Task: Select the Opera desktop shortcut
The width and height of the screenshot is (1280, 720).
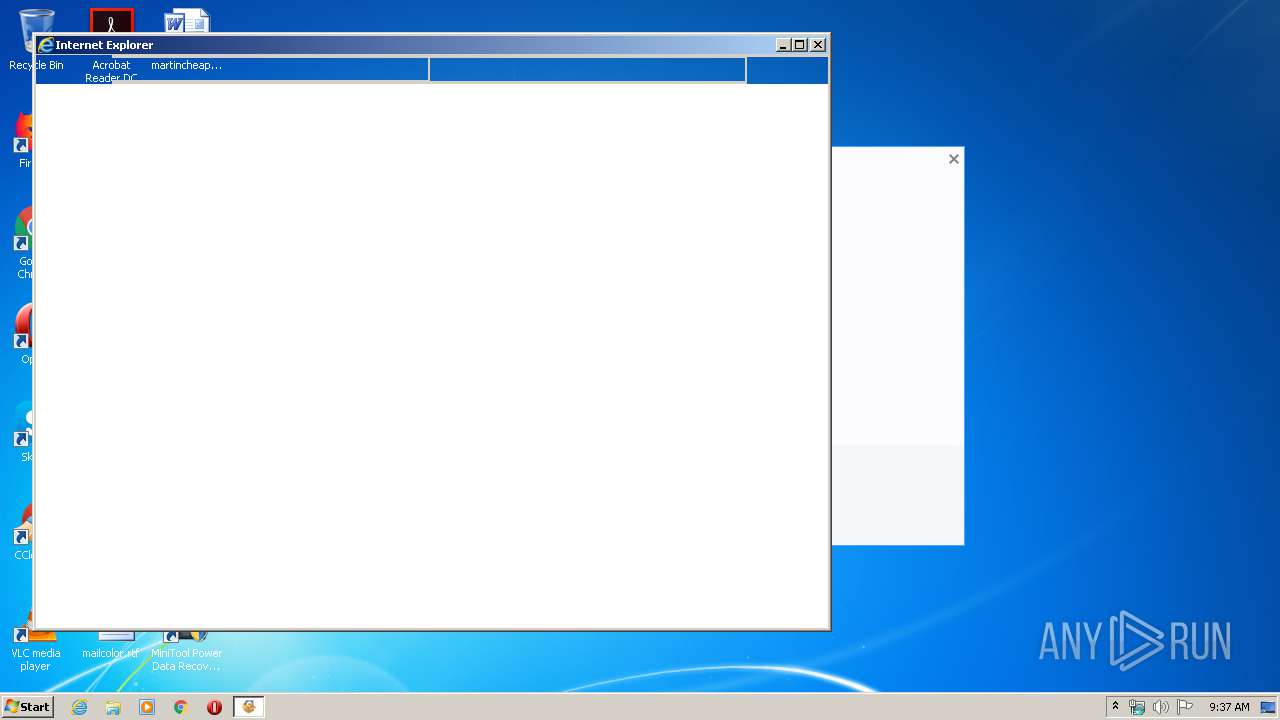Action: [22, 335]
